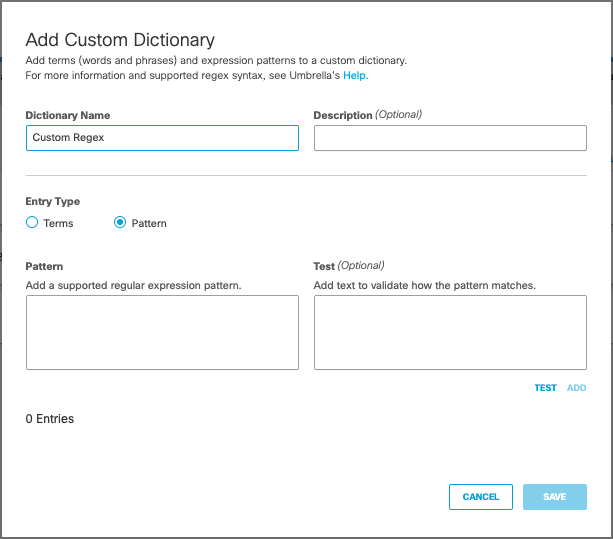Click 'Add text to validate how the pattern matches.'
613x539 pixels.
[425, 285]
